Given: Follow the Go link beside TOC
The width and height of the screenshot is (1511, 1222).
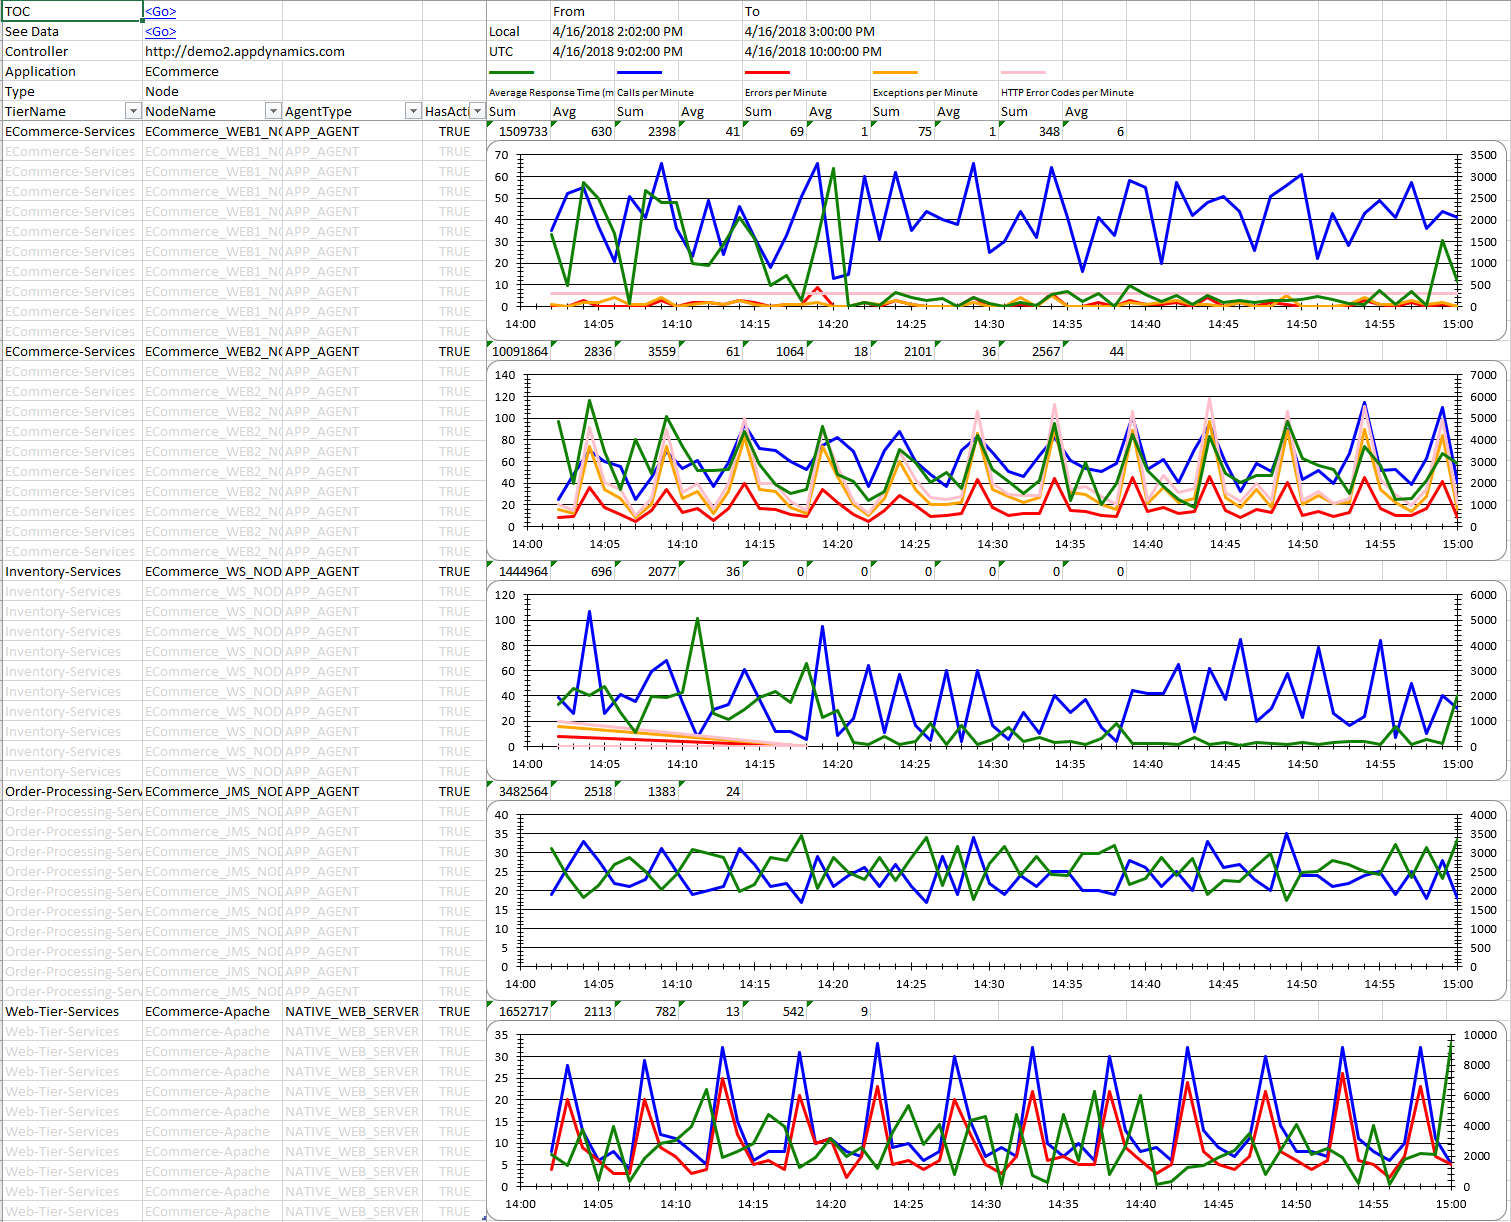Looking at the screenshot, I should click(x=160, y=12).
